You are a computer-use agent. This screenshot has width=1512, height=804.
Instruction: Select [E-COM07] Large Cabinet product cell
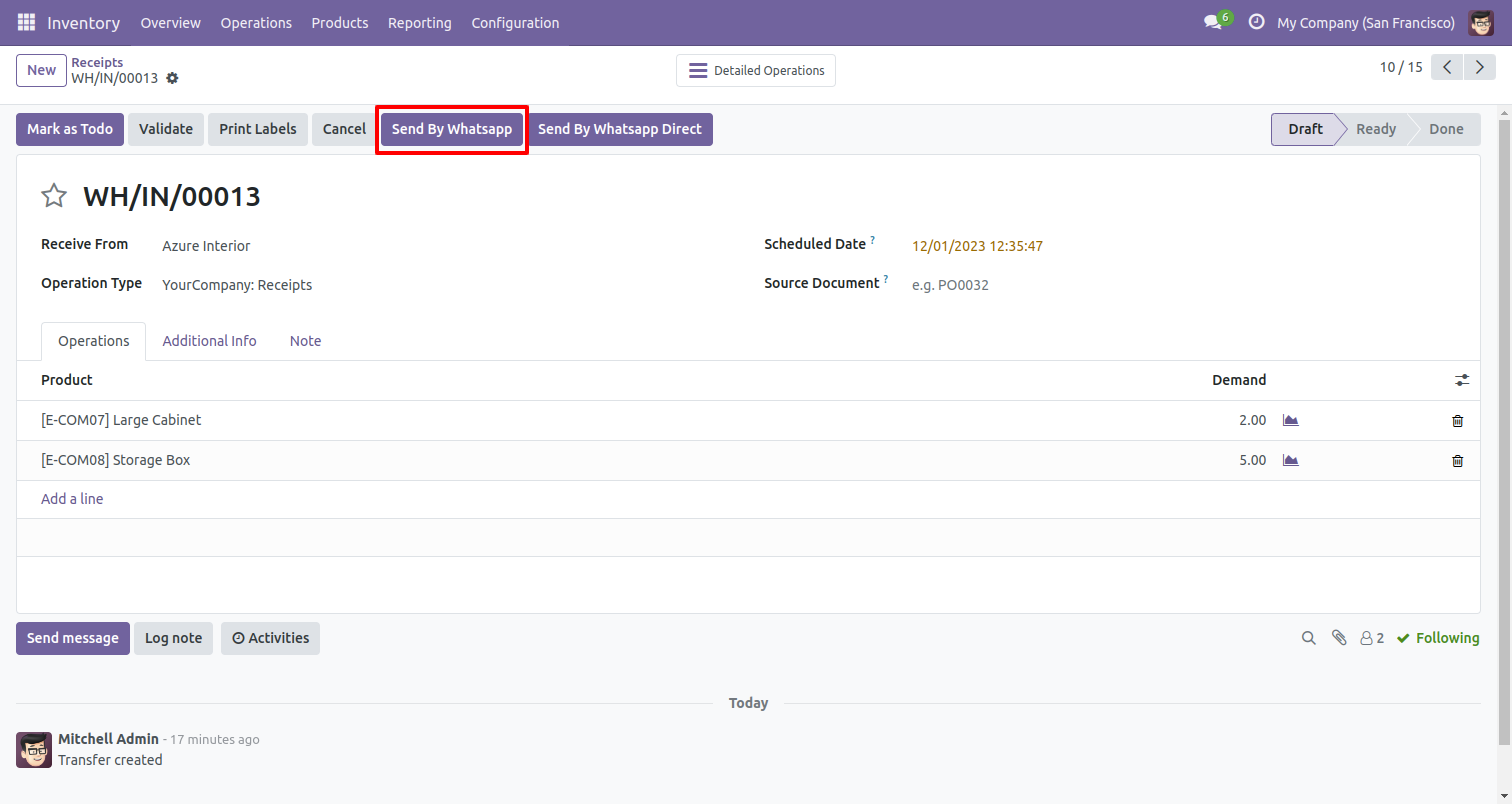(121, 421)
